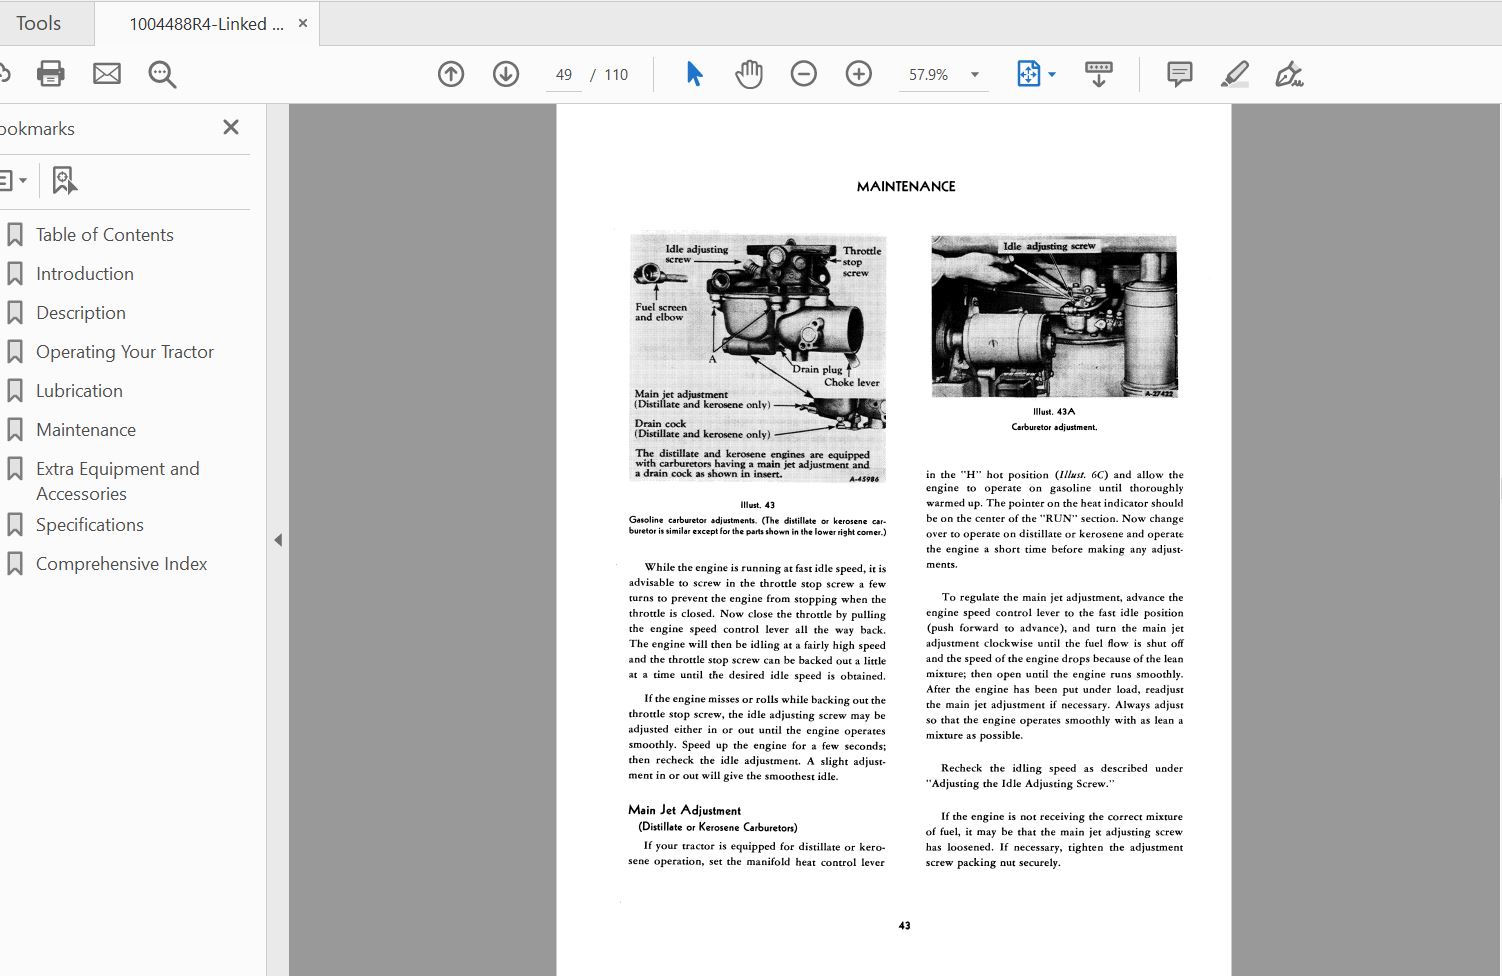Screen dimensions: 1502x976
Task: Select the 1004488R4-Linked document tab
Action: coord(205,24)
